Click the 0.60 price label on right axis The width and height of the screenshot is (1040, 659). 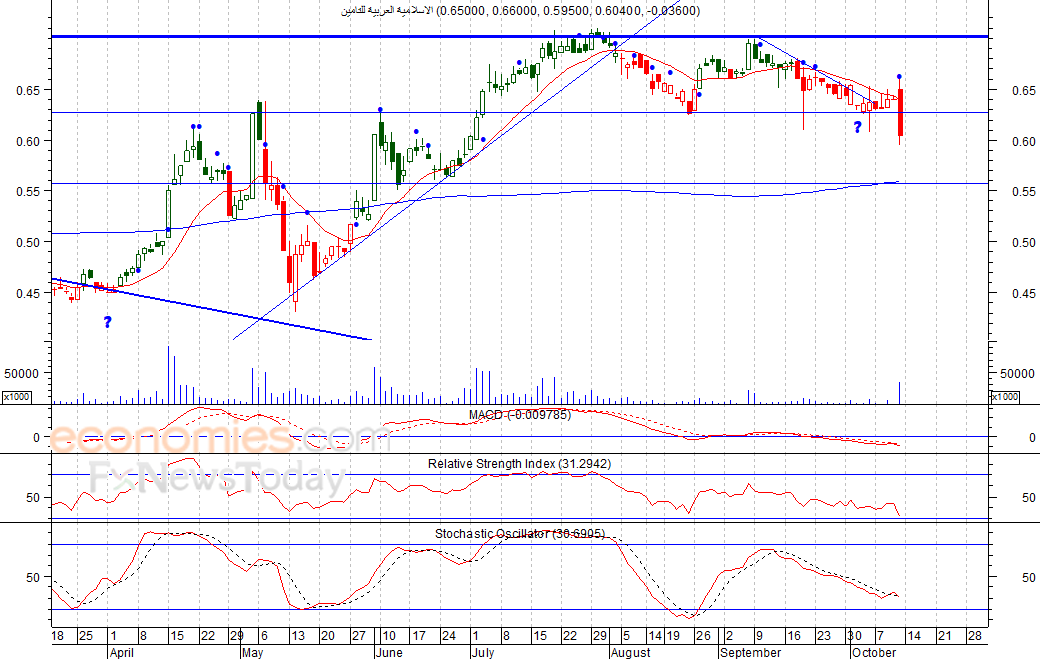pos(1023,141)
